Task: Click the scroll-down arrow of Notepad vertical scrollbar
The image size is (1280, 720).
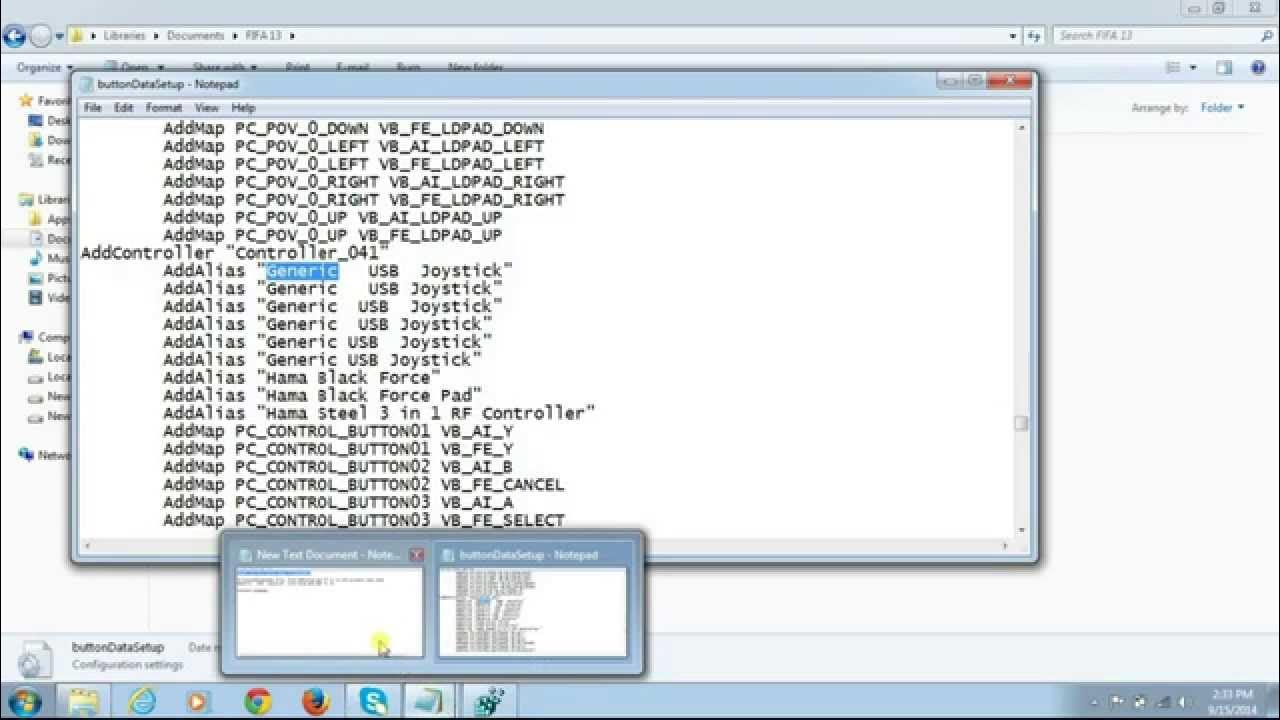Action: [x=1021, y=529]
